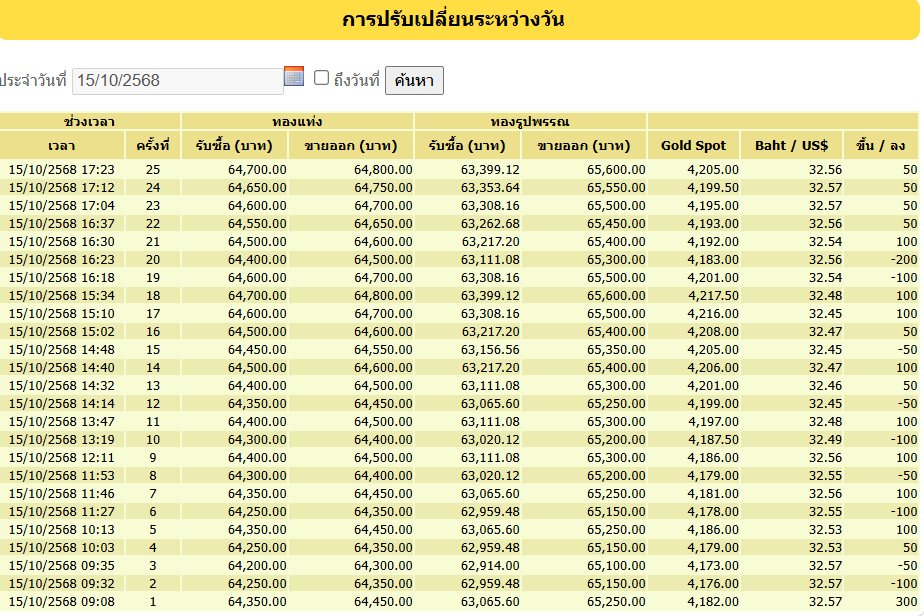Click Gold Spot value 4,173.00

click(712, 565)
